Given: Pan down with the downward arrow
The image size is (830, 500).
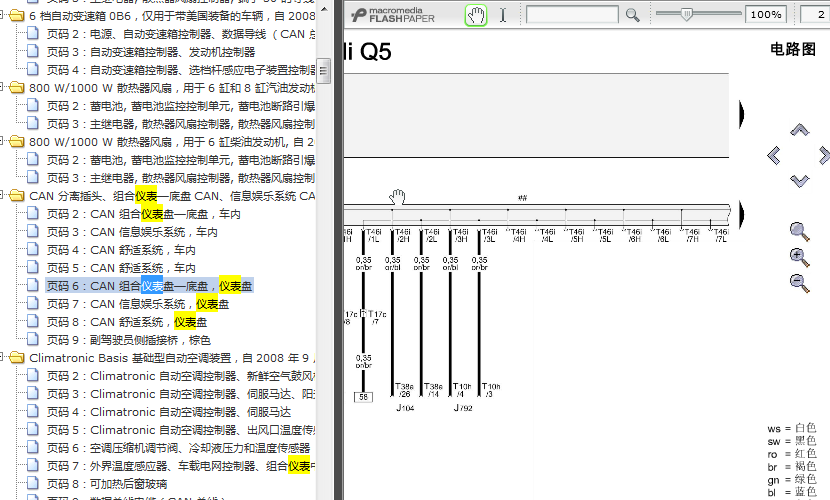Looking at the screenshot, I should click(x=800, y=181).
